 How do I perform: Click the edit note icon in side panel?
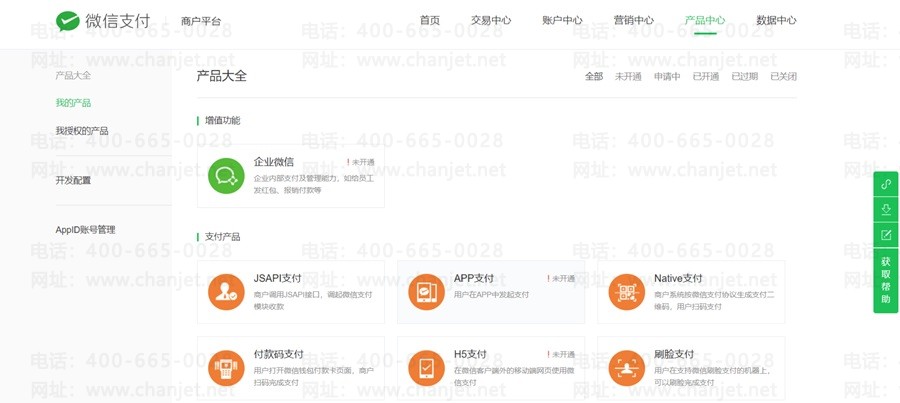pyautogui.click(x=886, y=234)
